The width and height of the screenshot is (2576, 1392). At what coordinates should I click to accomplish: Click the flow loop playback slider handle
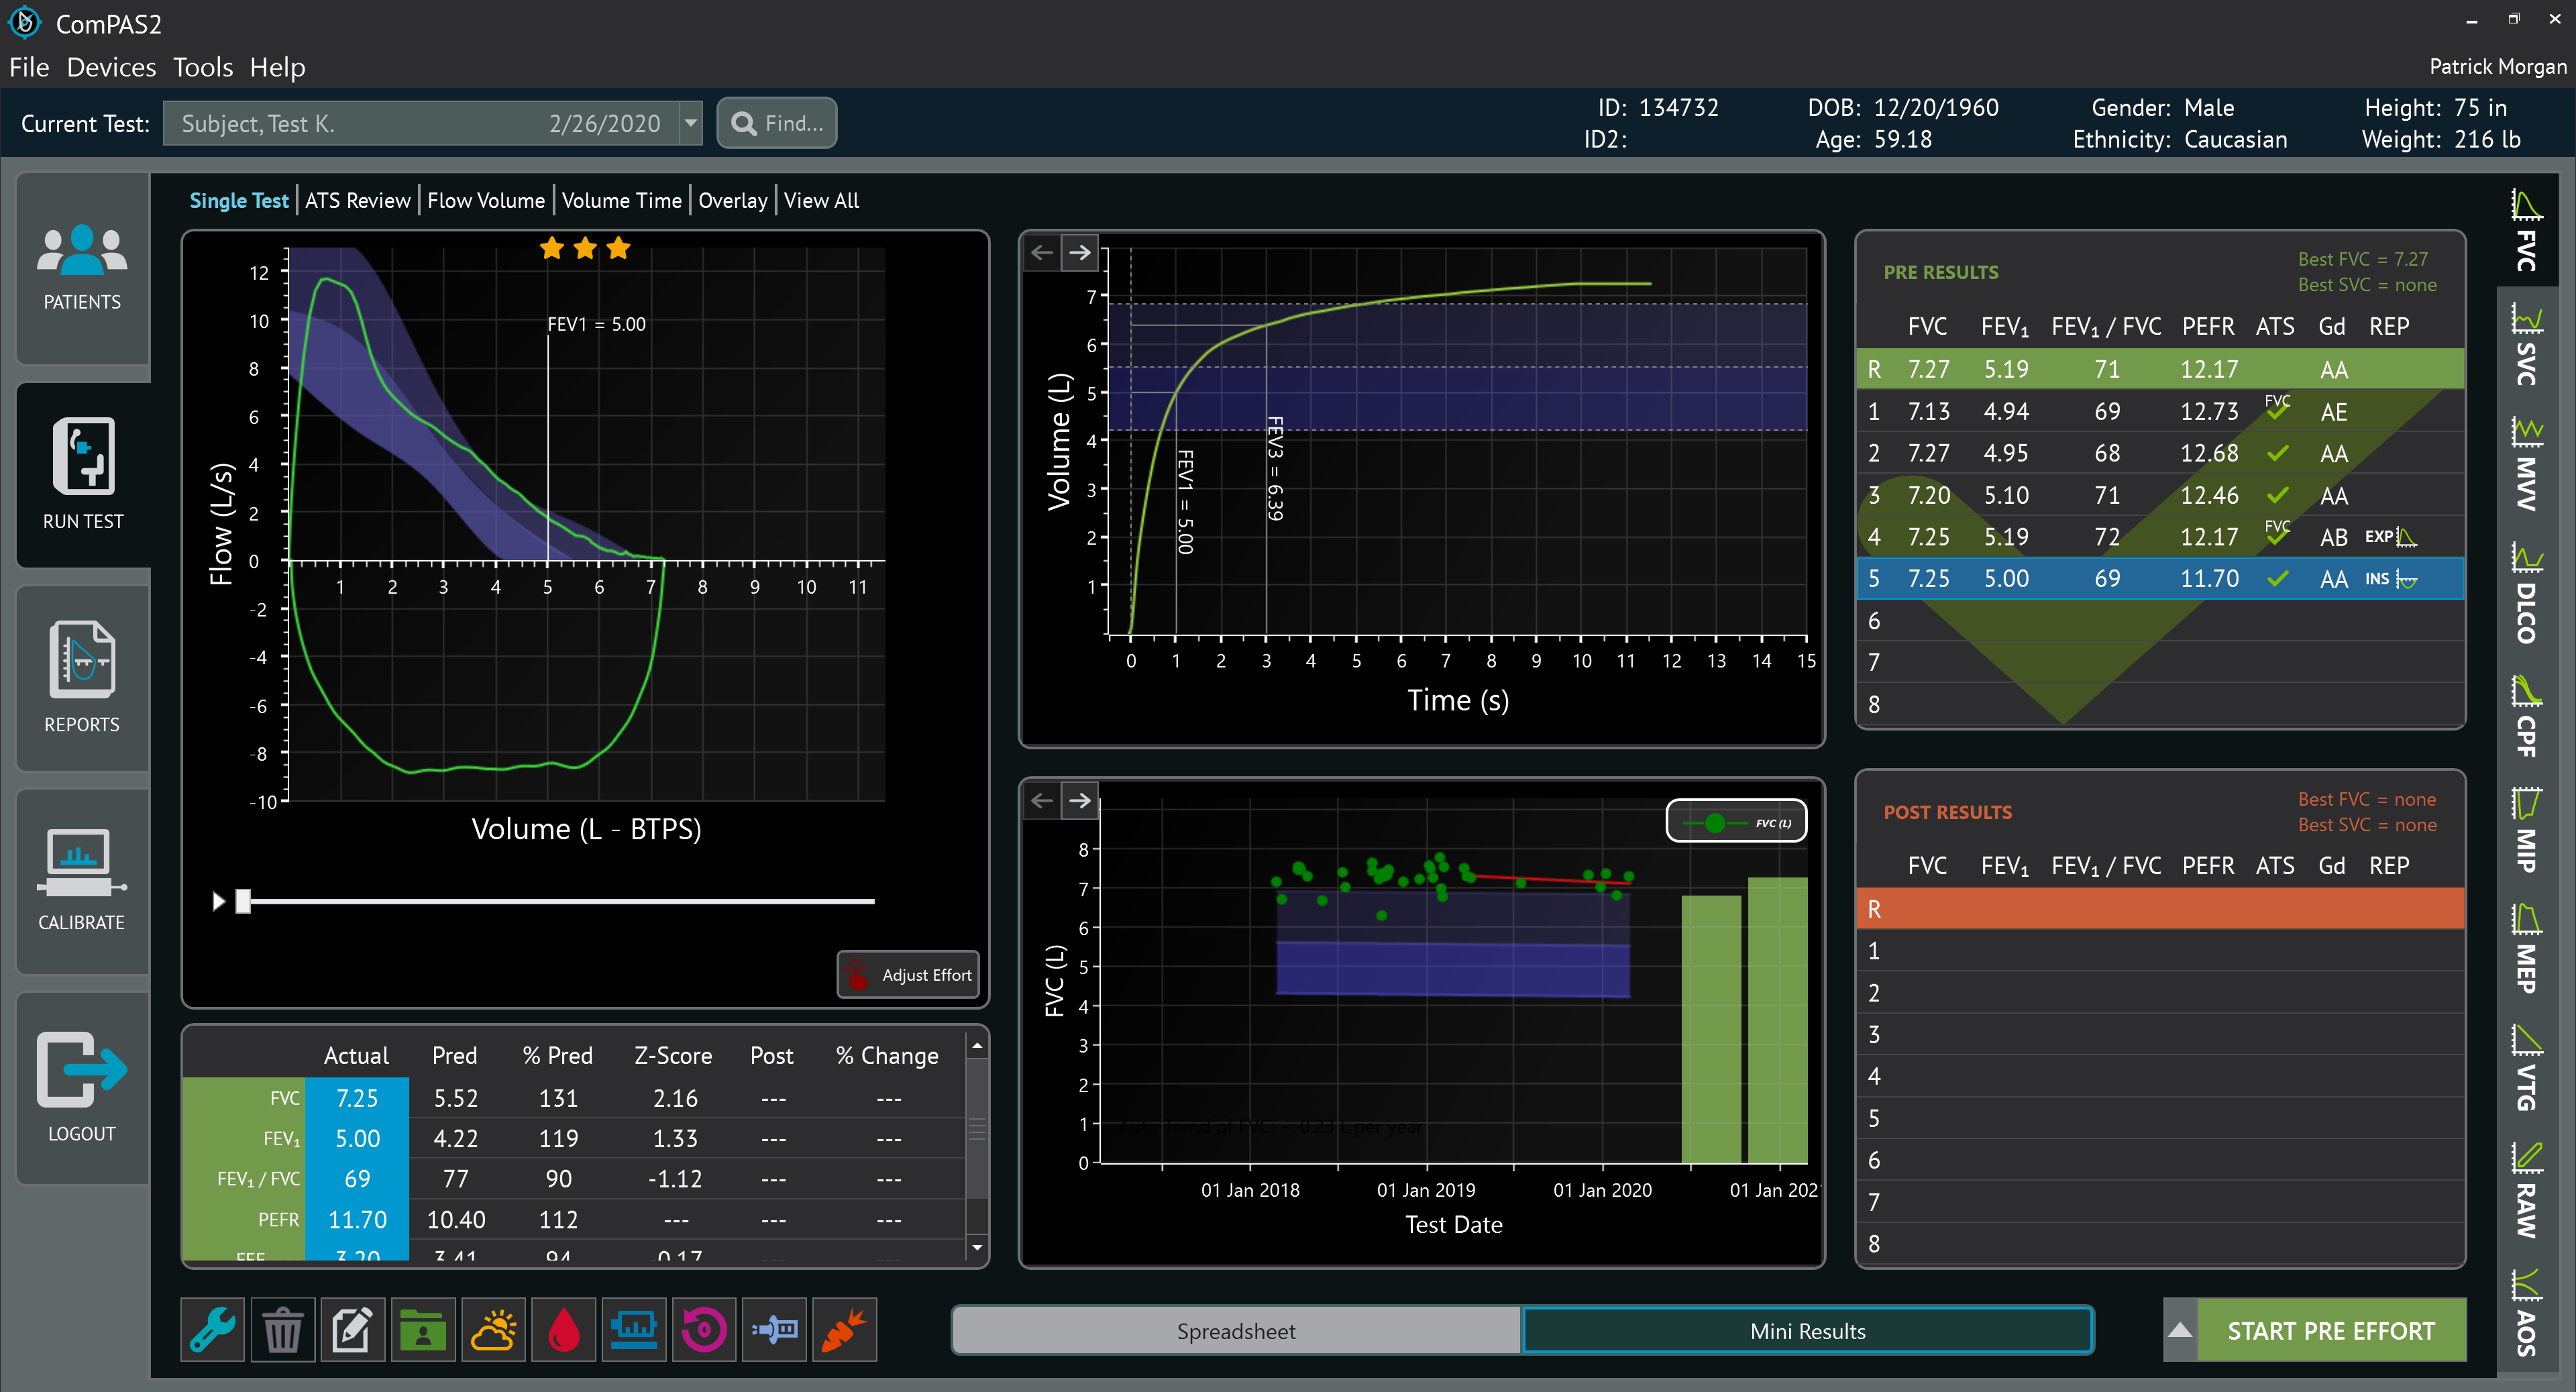pyautogui.click(x=243, y=901)
